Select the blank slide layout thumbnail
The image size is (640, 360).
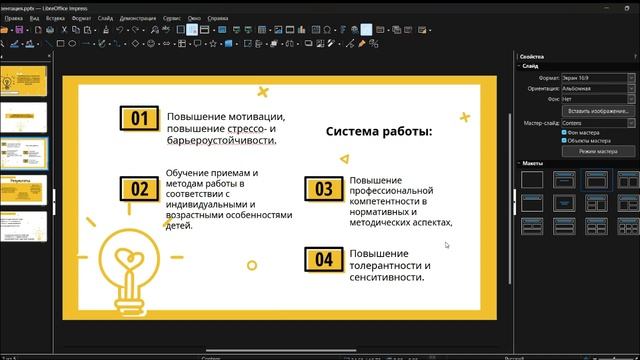pos(532,180)
